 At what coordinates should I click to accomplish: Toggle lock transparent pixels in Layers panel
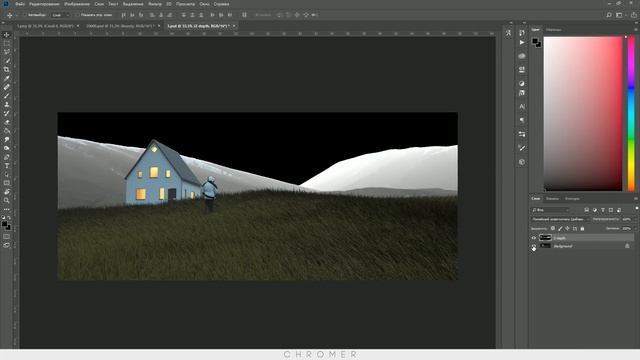553,229
